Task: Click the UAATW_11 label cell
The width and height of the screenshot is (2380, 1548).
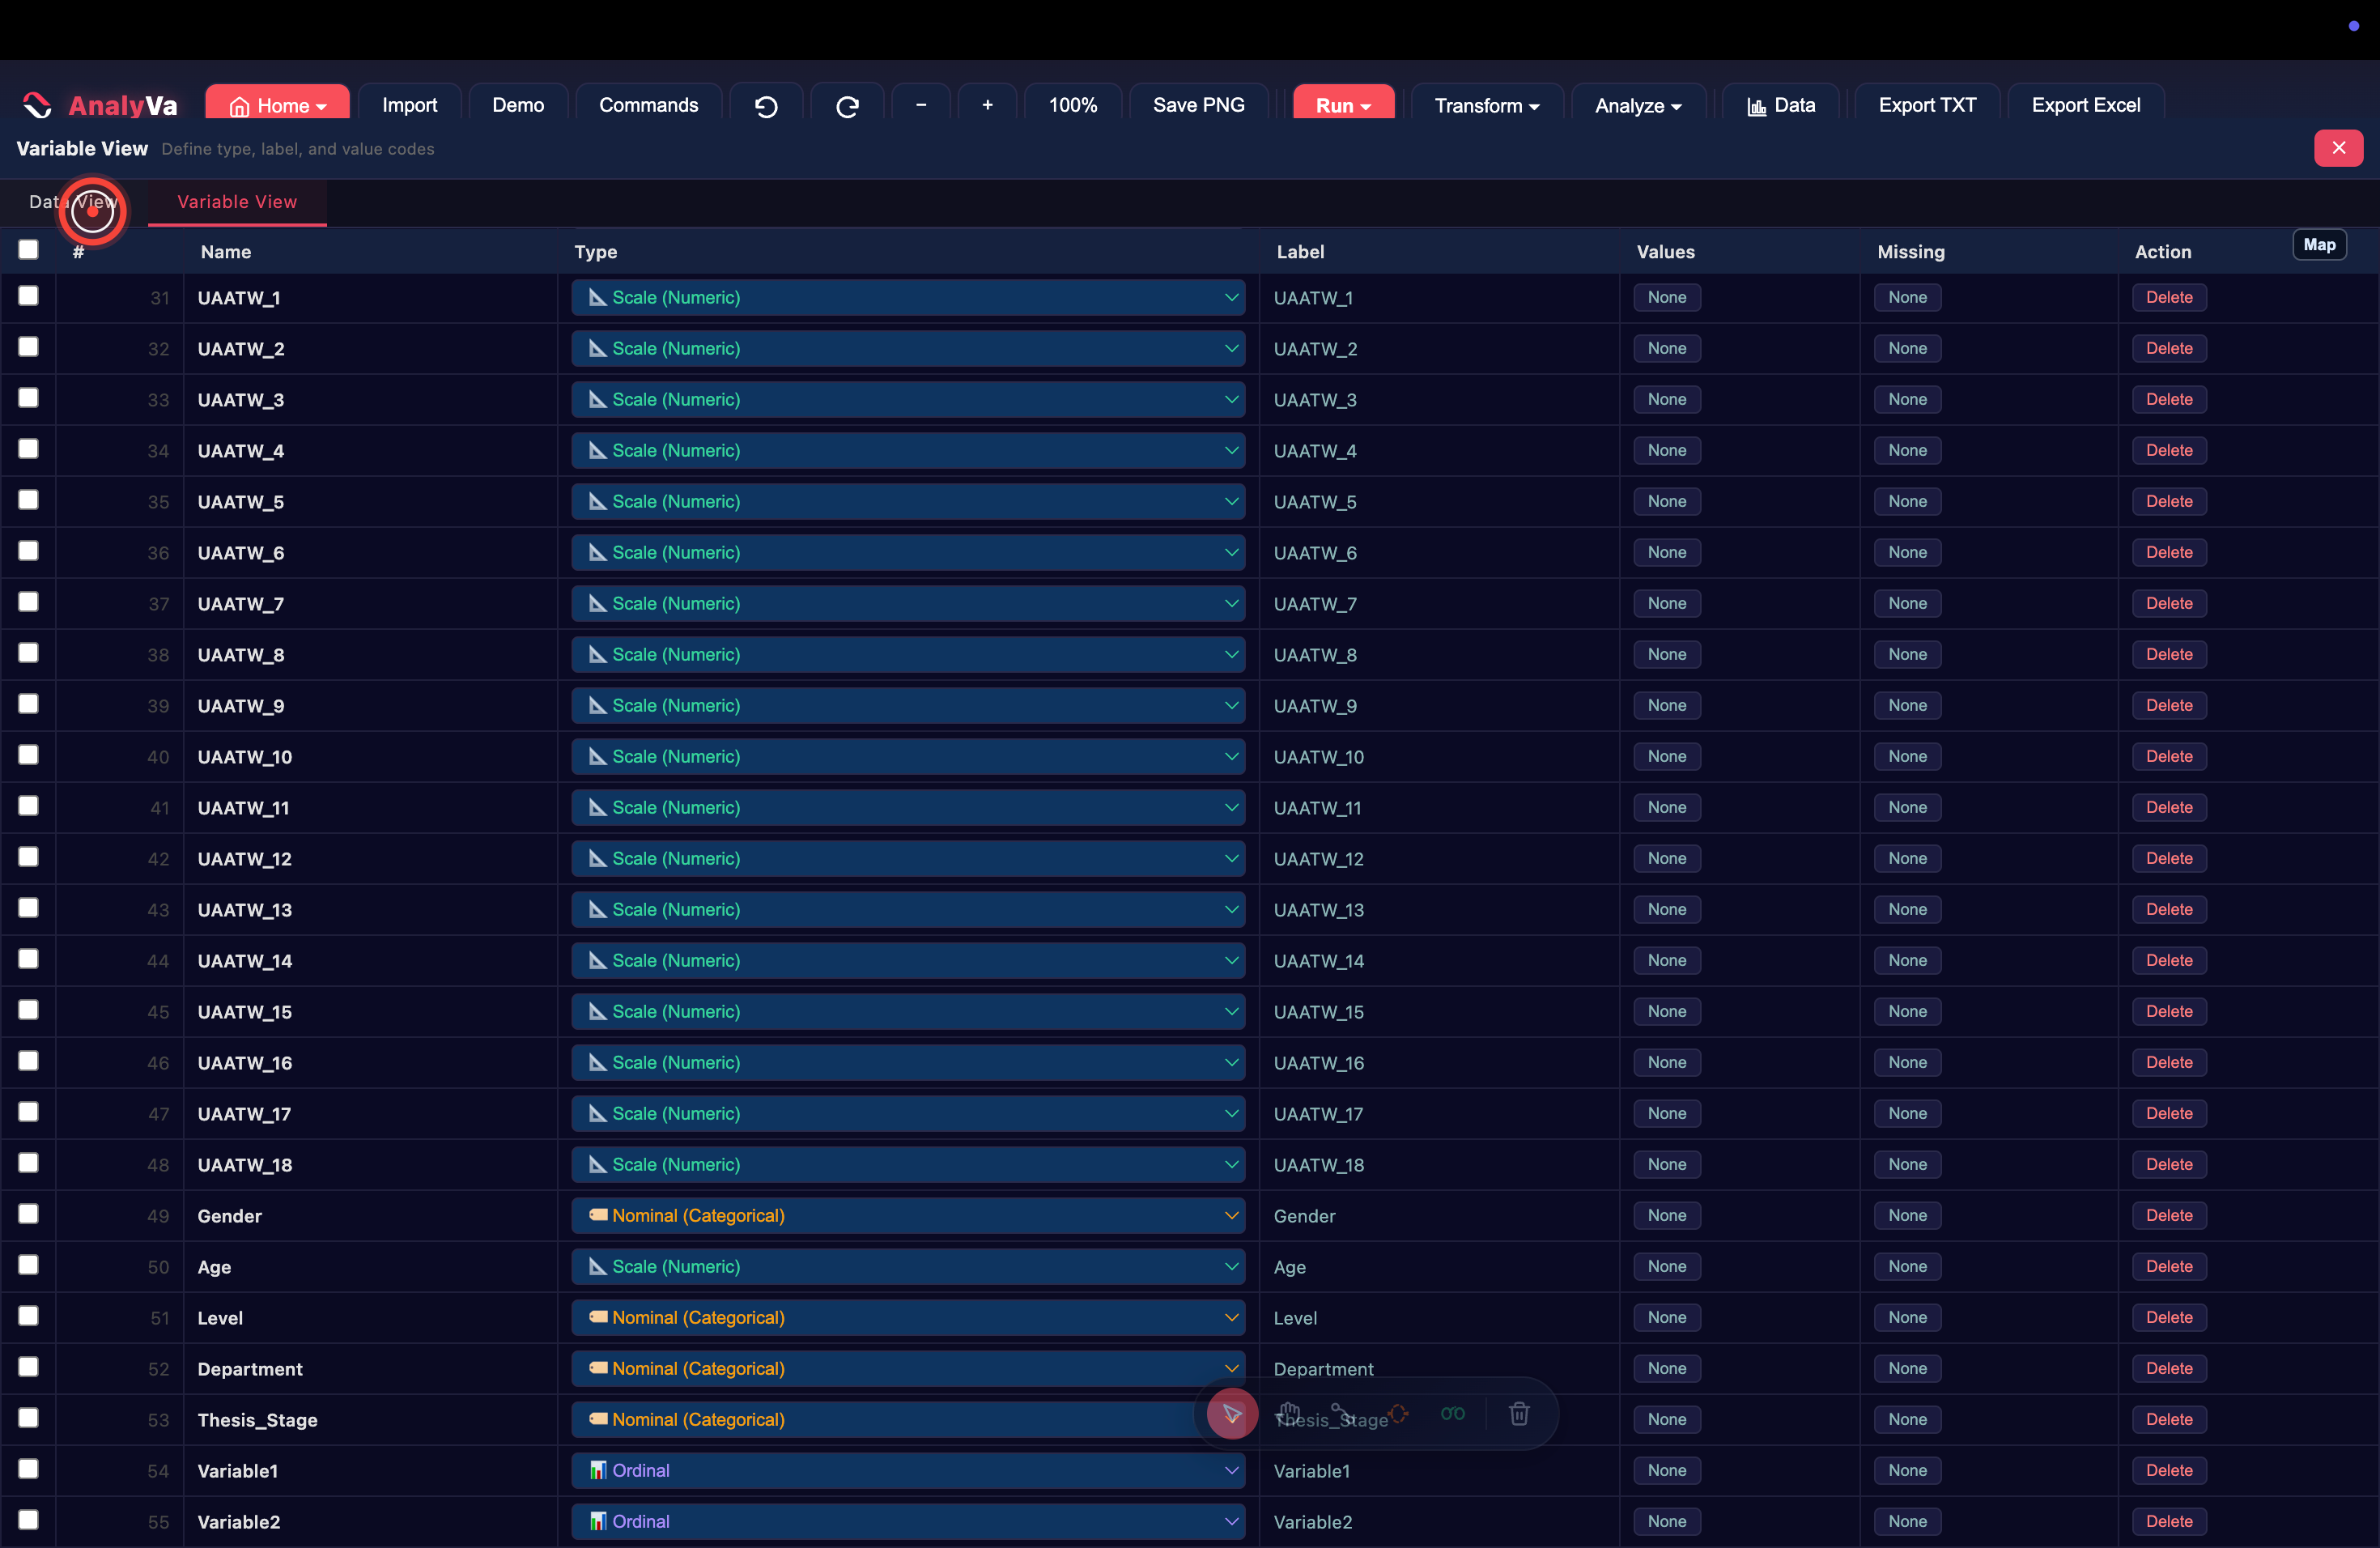Action: tap(1439, 808)
